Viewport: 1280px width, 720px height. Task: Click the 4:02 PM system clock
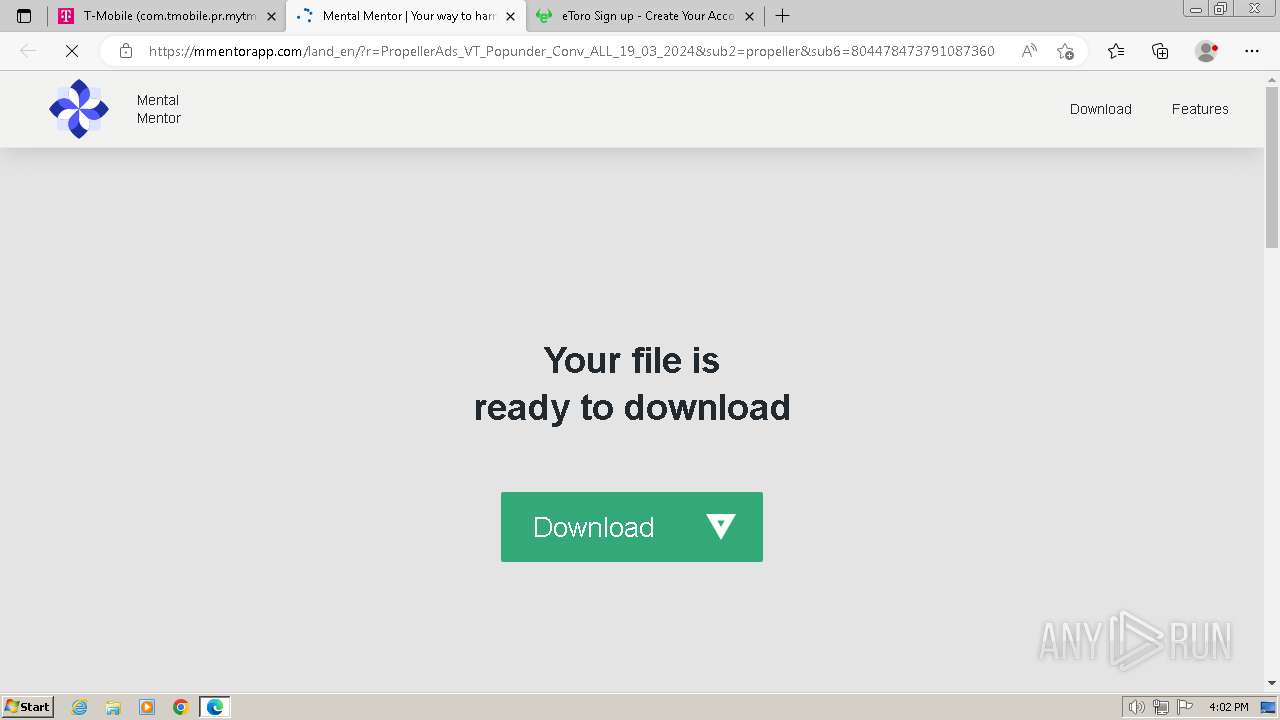pos(1228,707)
